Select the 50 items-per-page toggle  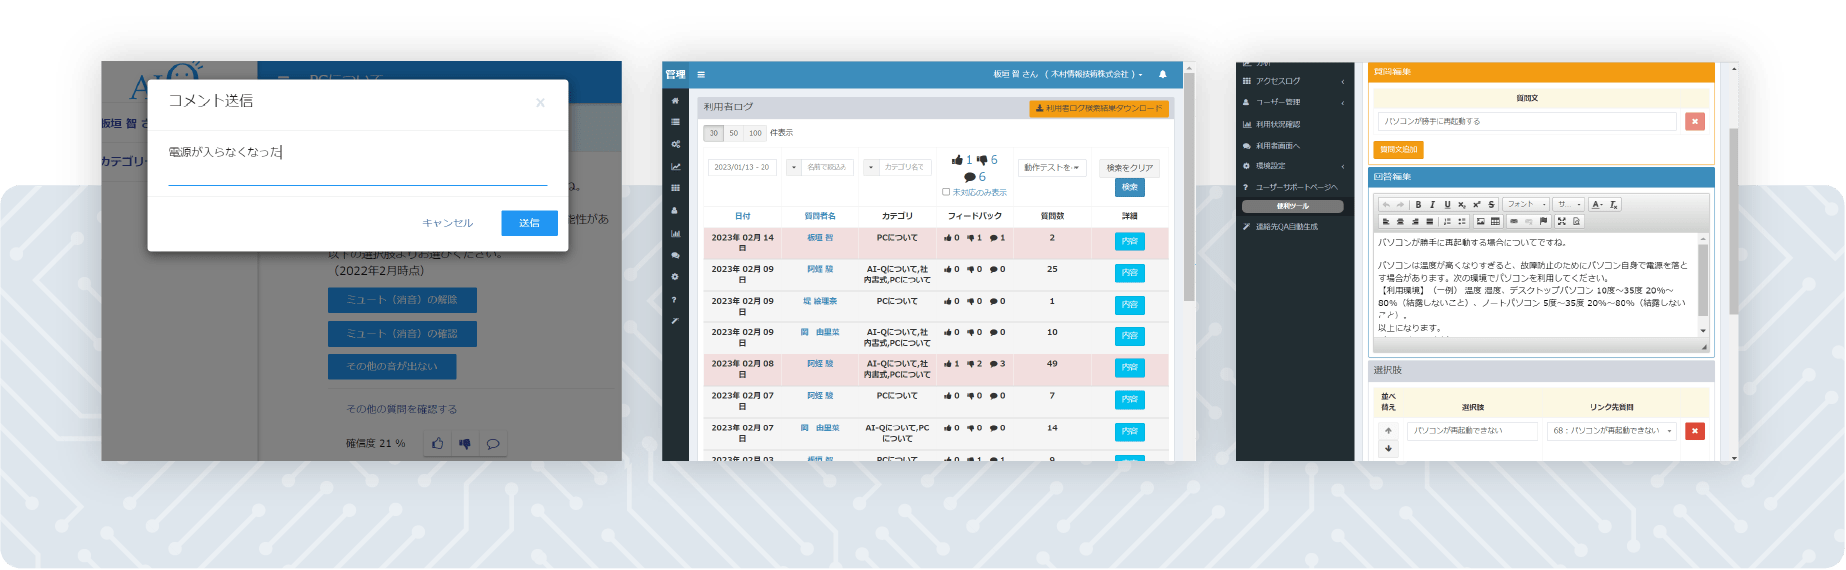tap(733, 133)
